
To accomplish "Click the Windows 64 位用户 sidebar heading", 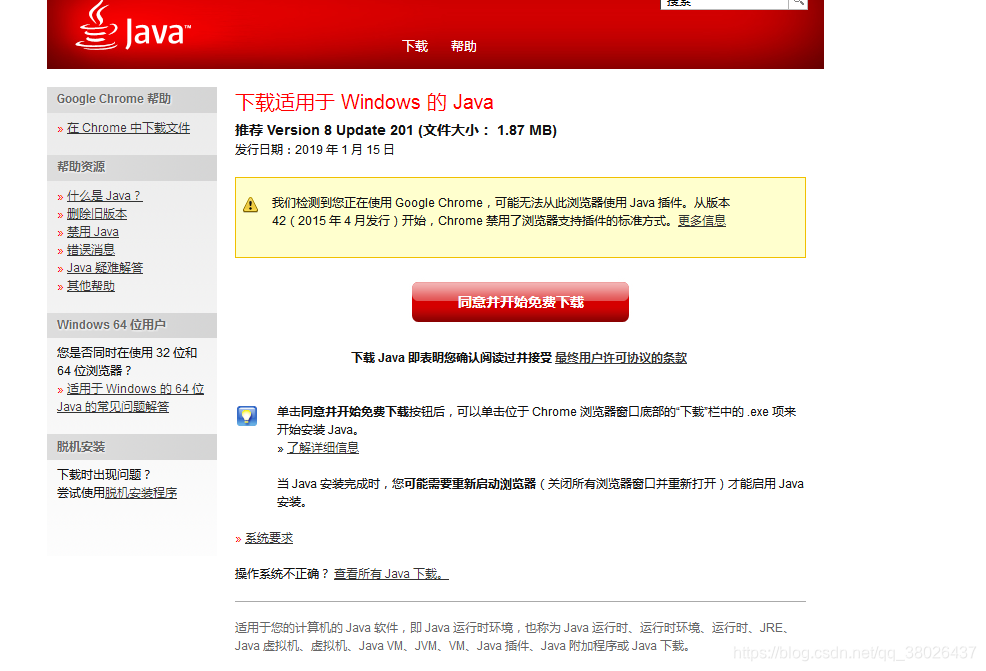I will (111, 324).
